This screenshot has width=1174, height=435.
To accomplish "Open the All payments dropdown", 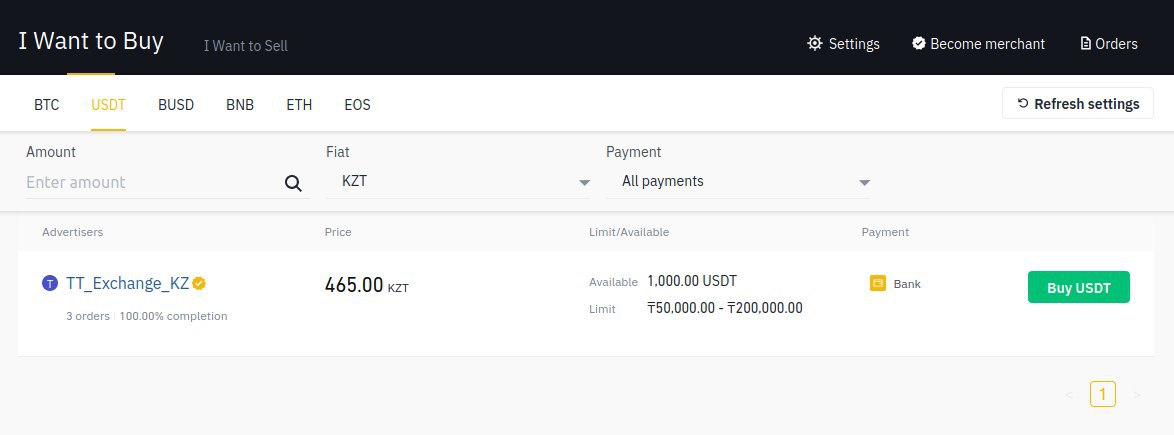I will click(x=738, y=181).
